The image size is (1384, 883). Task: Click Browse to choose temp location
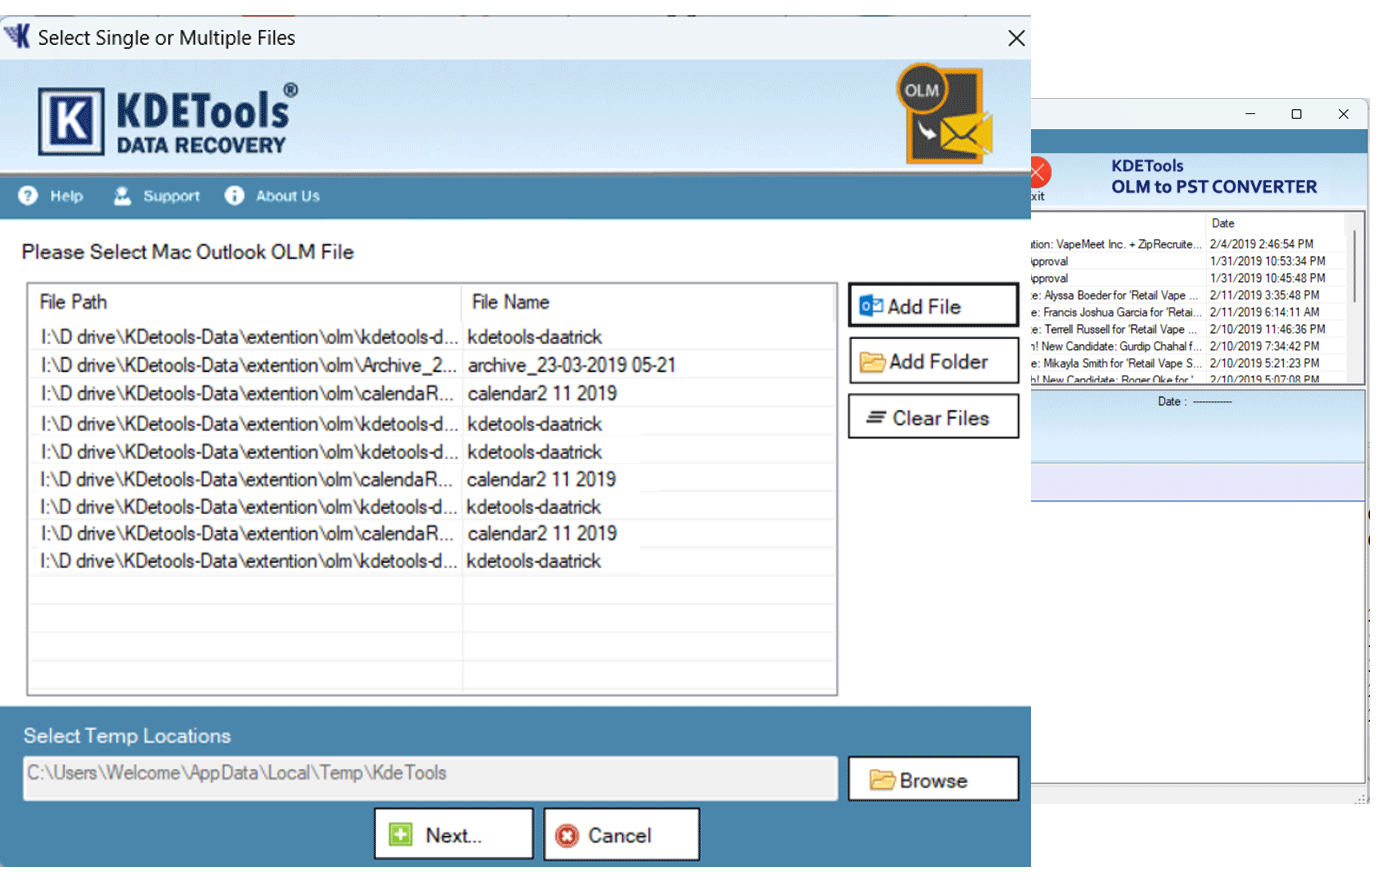(933, 780)
